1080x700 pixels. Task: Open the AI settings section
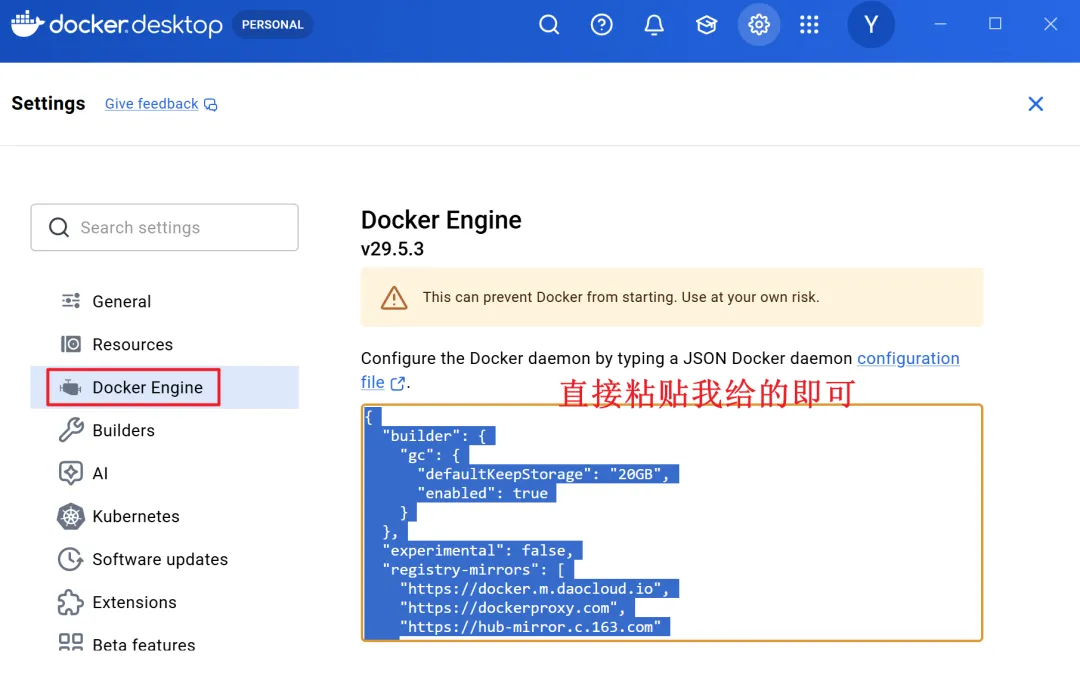coord(165,473)
